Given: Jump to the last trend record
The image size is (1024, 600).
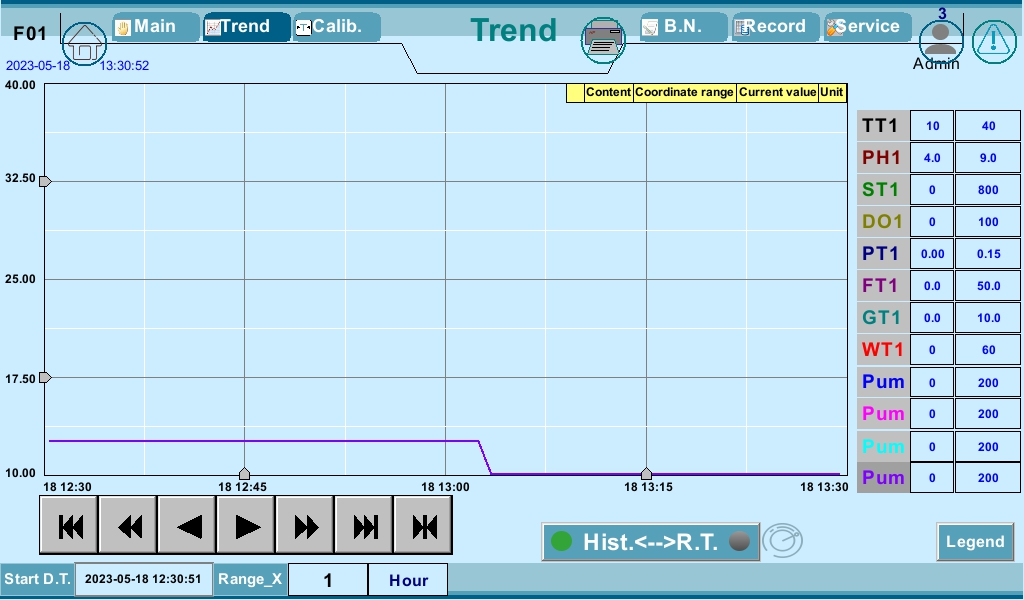Looking at the screenshot, I should pos(365,525).
